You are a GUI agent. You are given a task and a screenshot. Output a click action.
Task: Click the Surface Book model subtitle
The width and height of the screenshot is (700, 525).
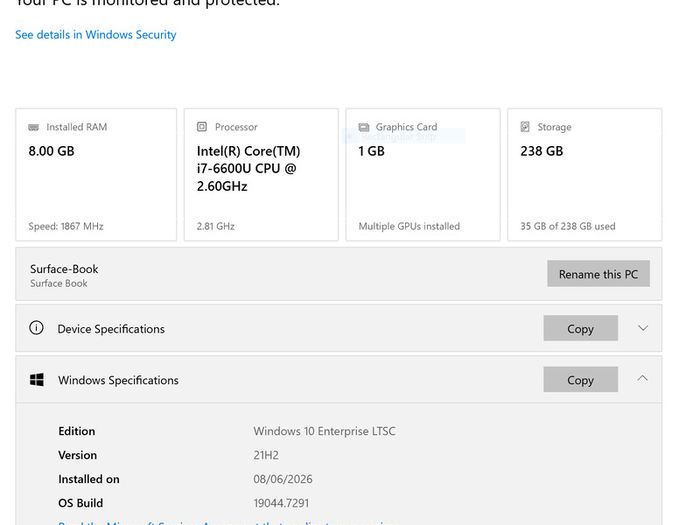pyautogui.click(x=58, y=283)
